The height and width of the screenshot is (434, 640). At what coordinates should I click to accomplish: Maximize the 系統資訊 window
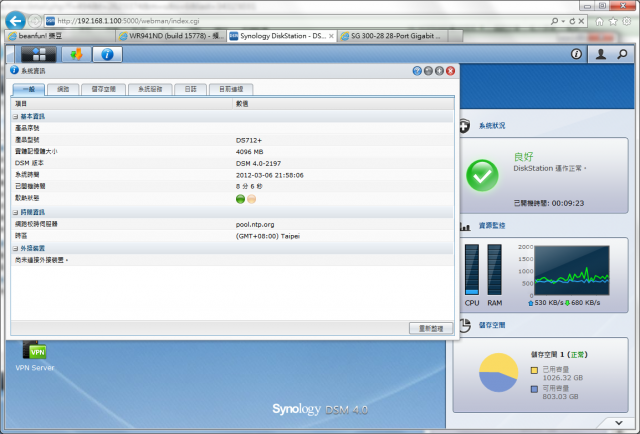[439, 71]
